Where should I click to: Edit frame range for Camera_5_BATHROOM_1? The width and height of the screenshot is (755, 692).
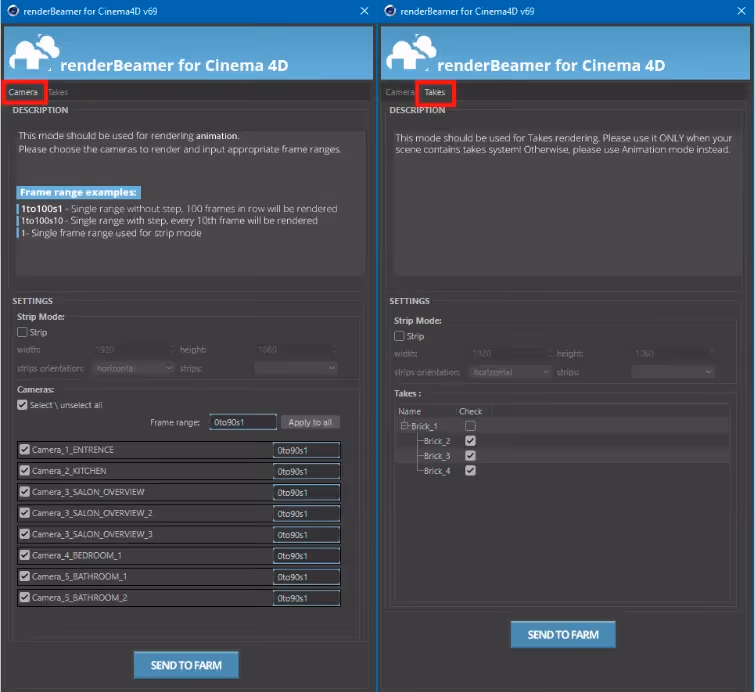307,577
